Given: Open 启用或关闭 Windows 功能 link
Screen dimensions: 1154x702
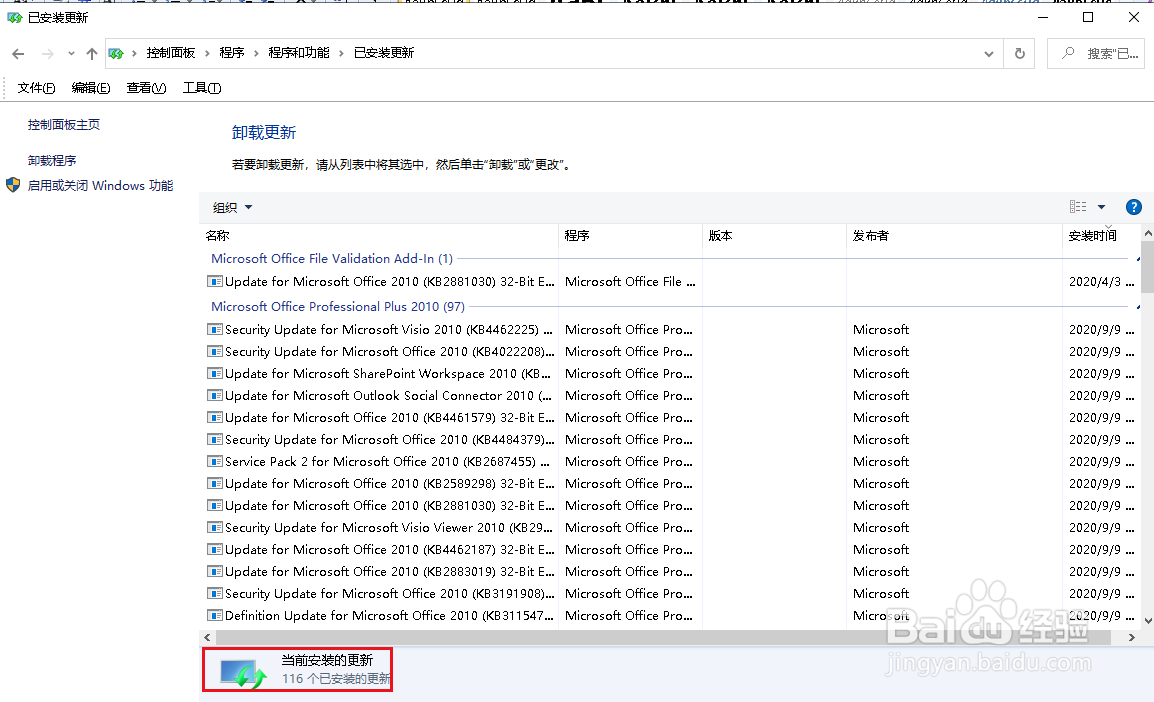Looking at the screenshot, I should 100,185.
